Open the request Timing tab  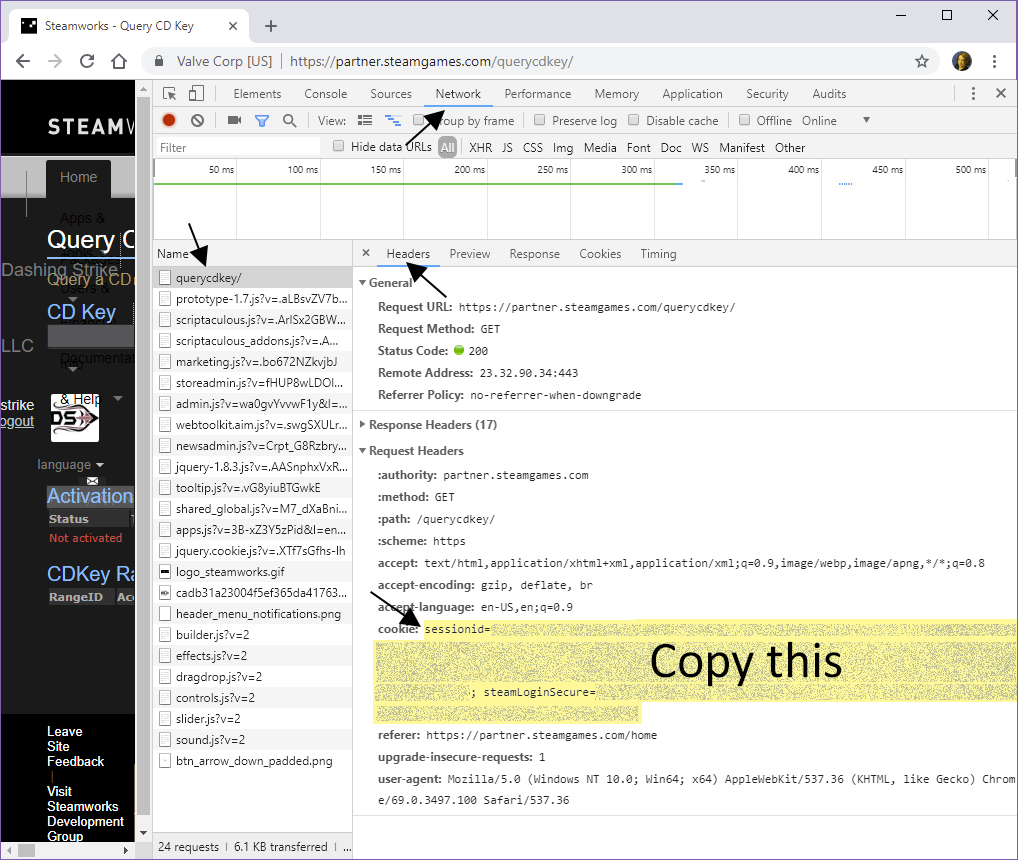click(658, 254)
